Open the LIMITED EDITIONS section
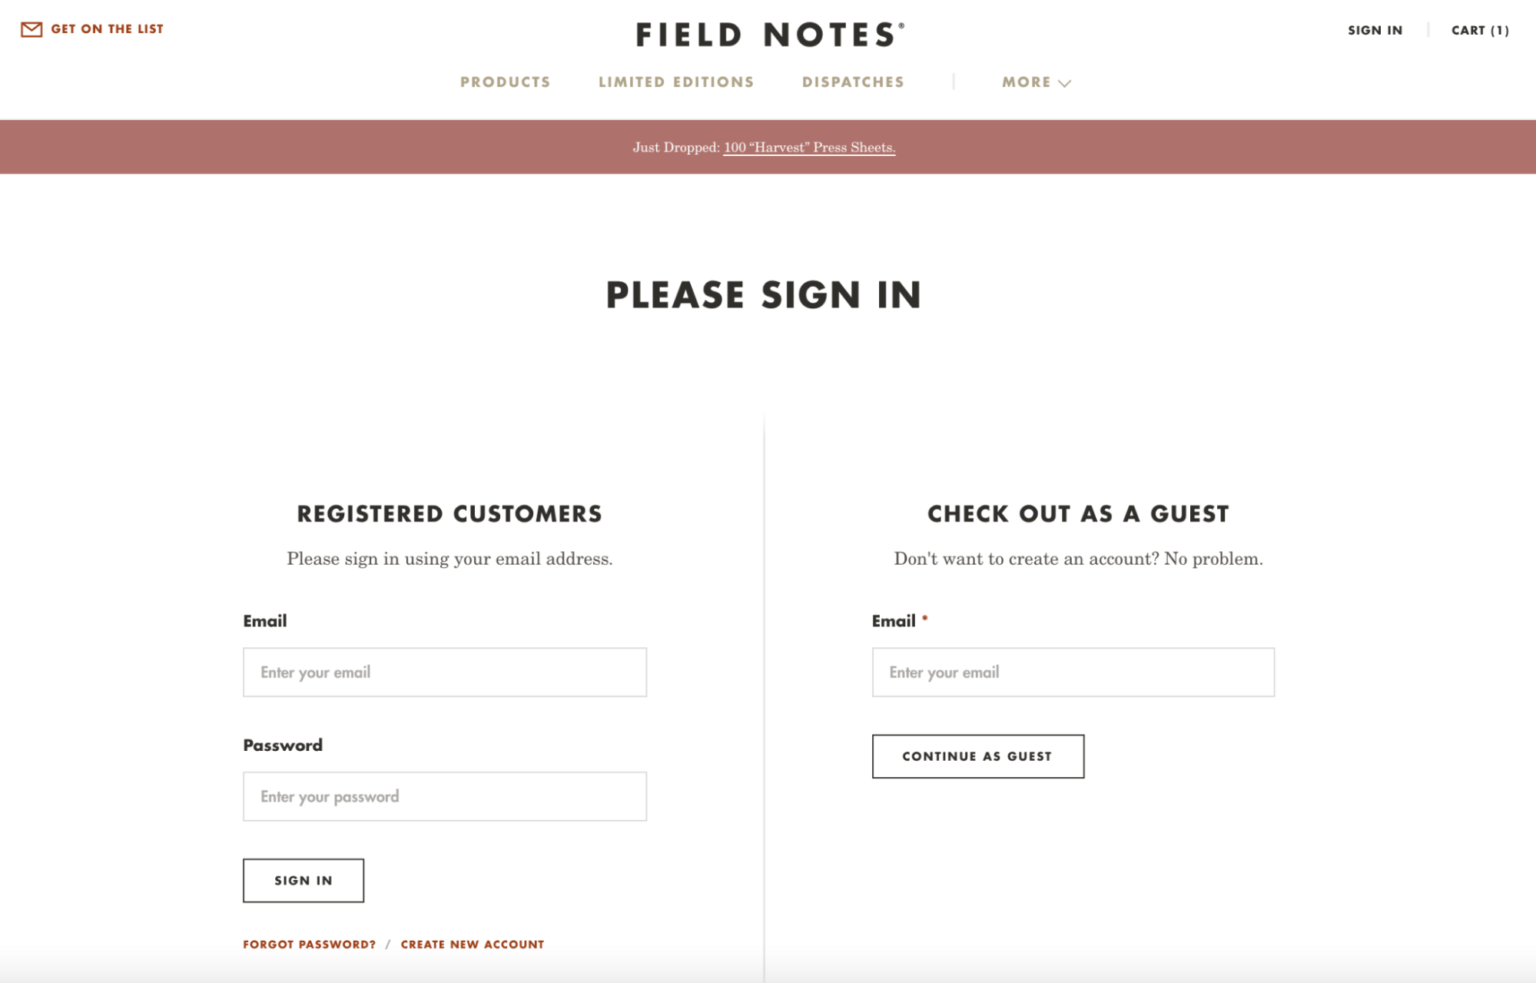This screenshot has width=1536, height=983. point(676,82)
